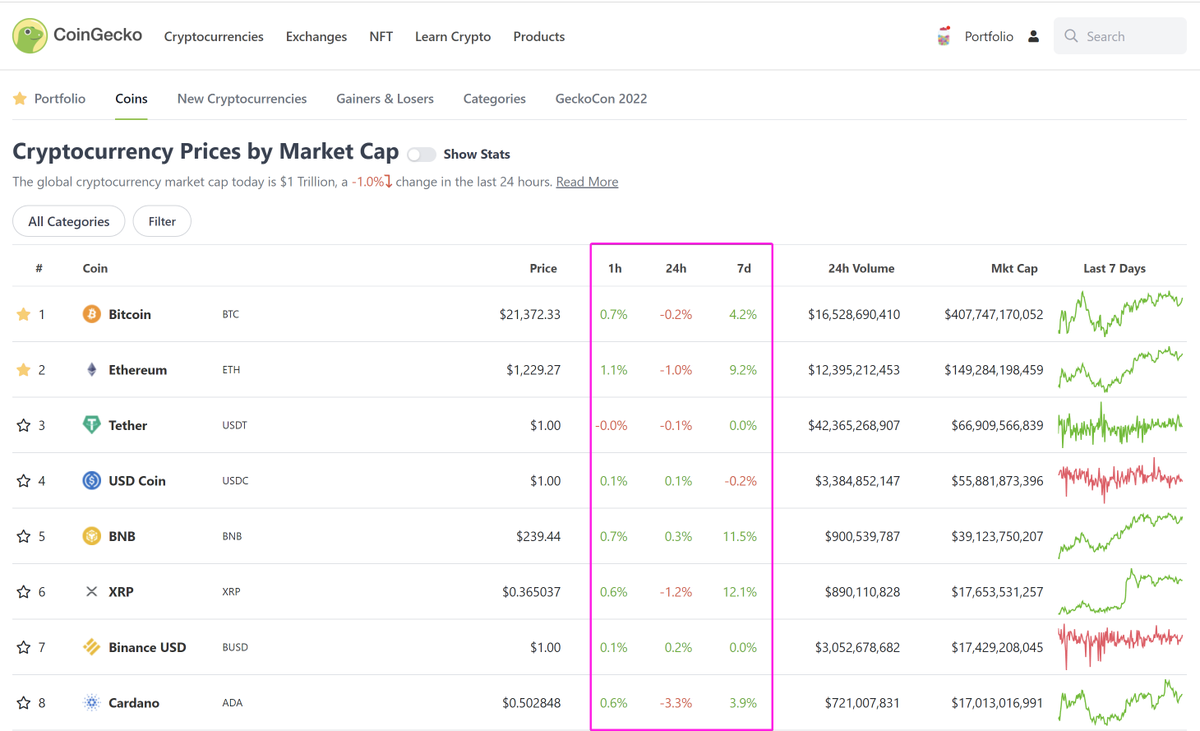The width and height of the screenshot is (1200, 731).
Task: Click Ethereum market cap $149,284,198,459
Action: click(x=994, y=370)
